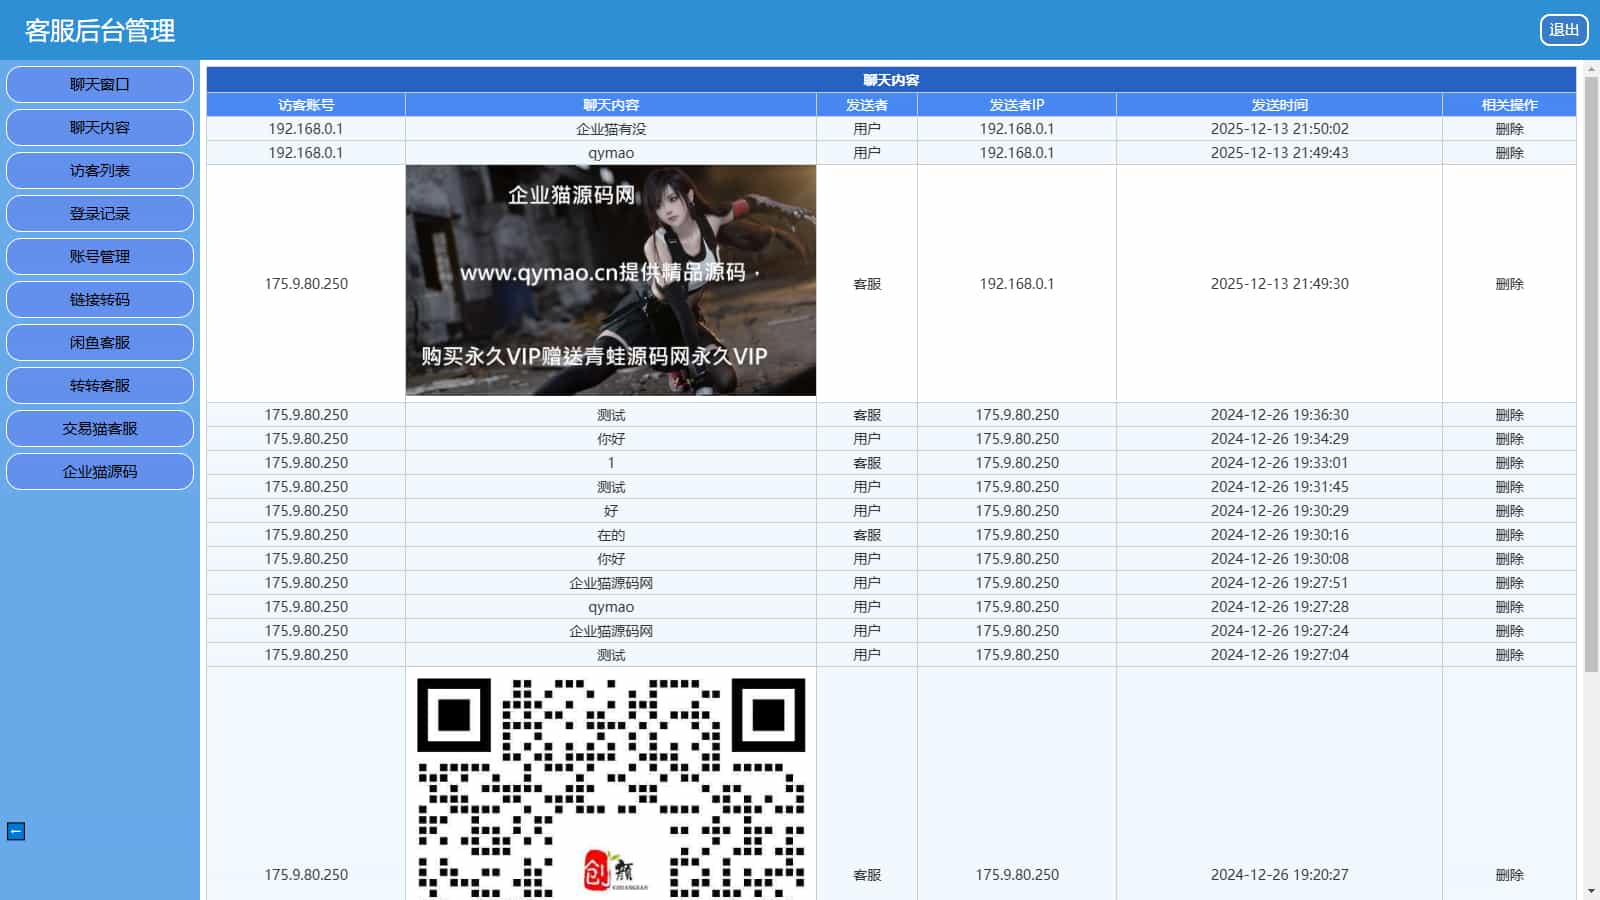Click the 交易猫客服 sidebar entry
This screenshot has width=1600, height=900.
pos(100,429)
